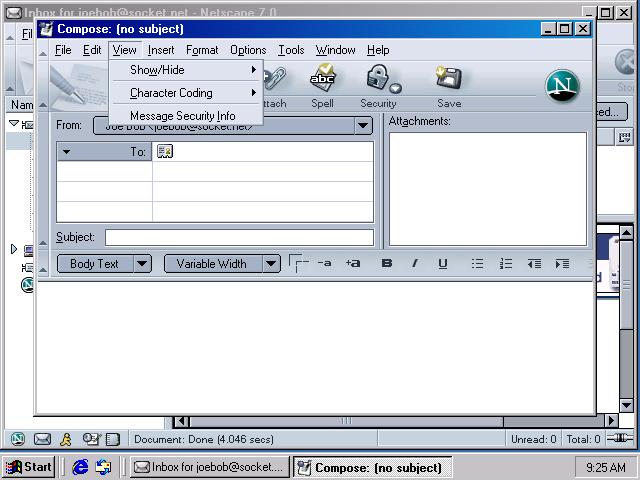Viewport: 640px width, 480px height.
Task: Open the Character Coding submenu
Action: click(x=186, y=93)
